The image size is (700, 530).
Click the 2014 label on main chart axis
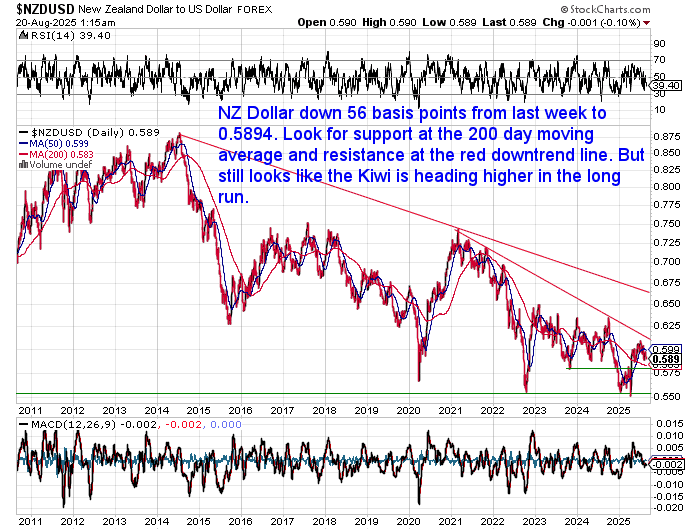pyautogui.click(x=157, y=410)
